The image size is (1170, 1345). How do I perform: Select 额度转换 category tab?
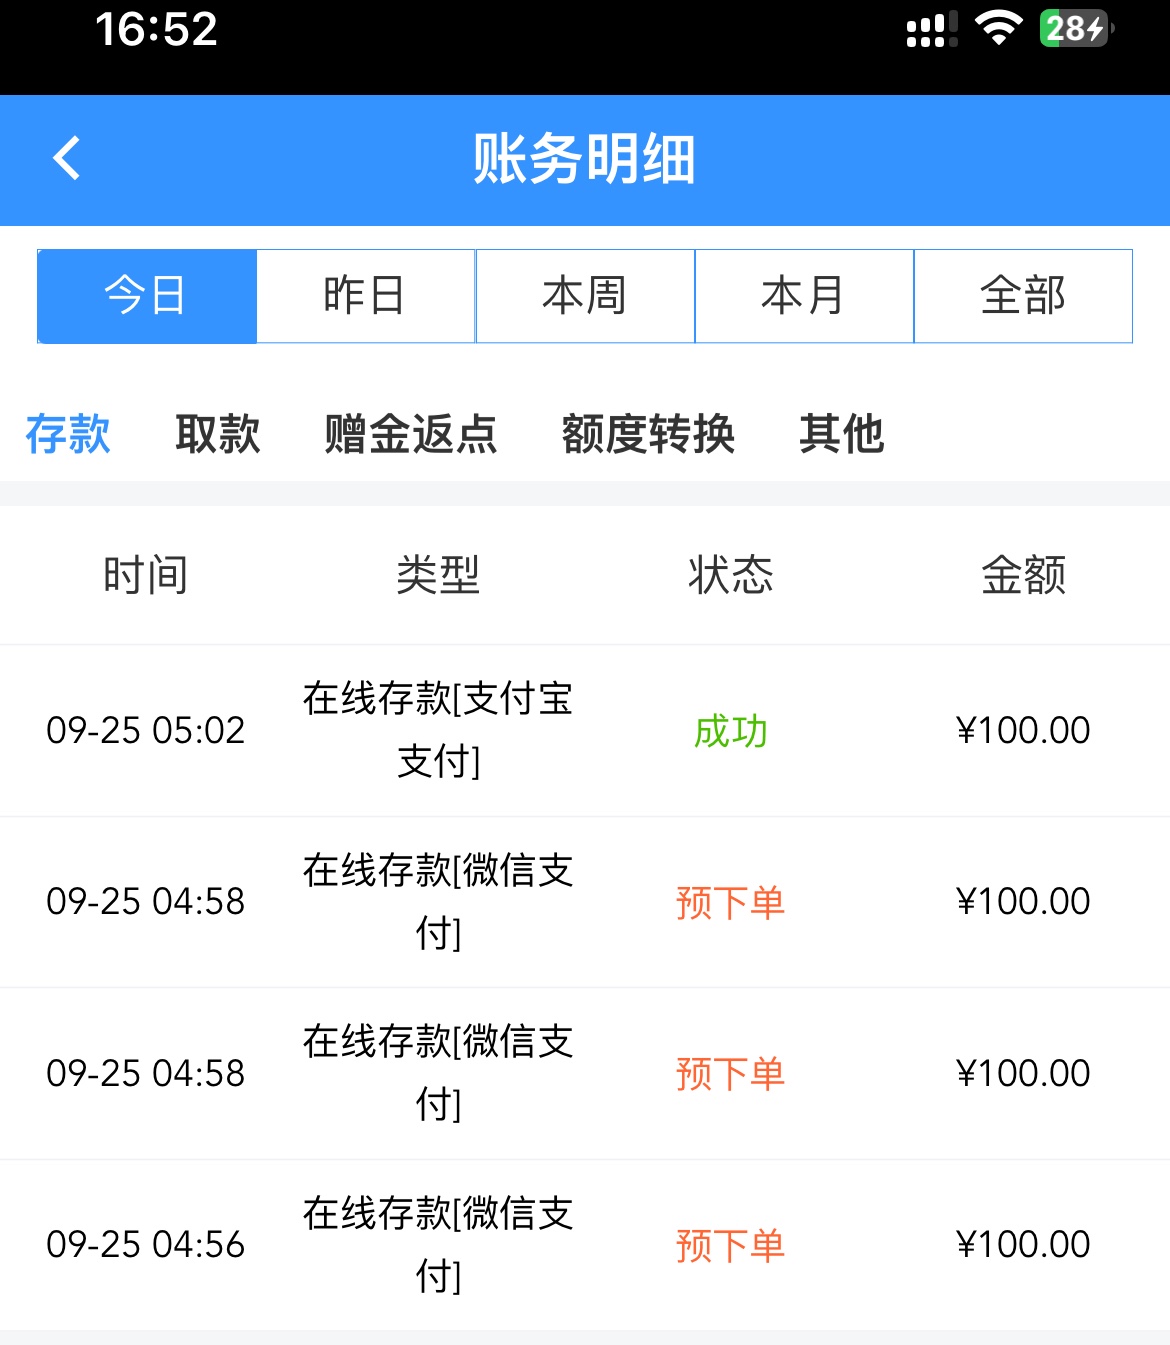(648, 434)
